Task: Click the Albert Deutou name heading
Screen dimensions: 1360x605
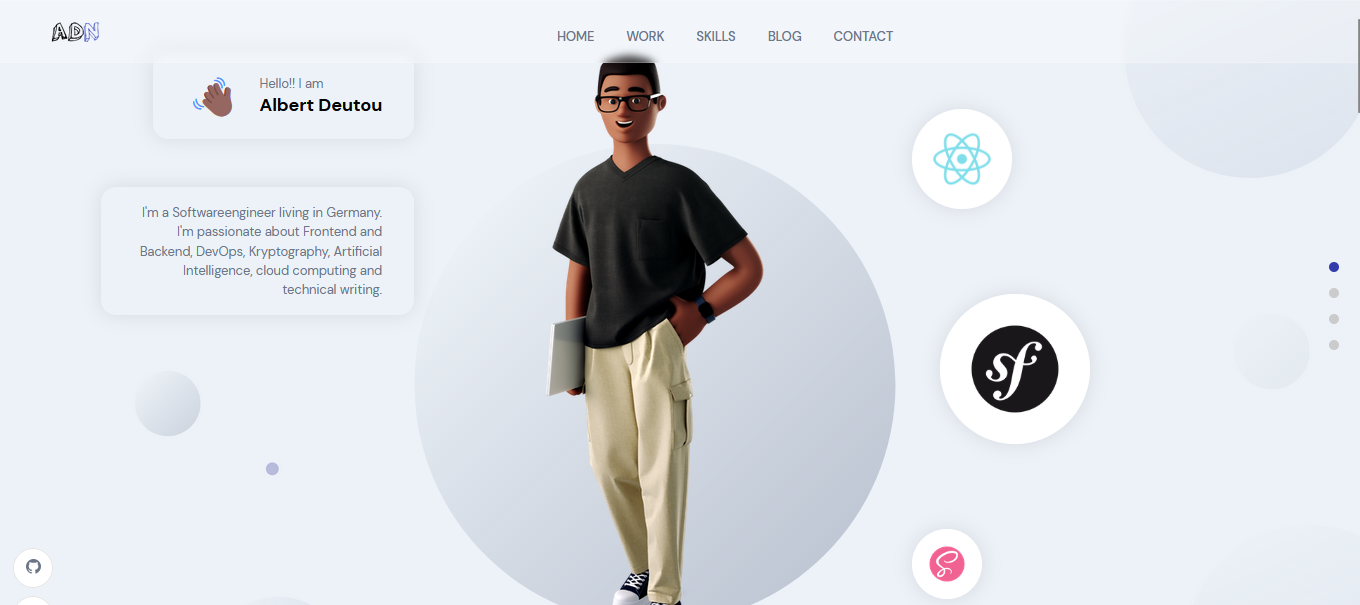Action: [x=321, y=105]
